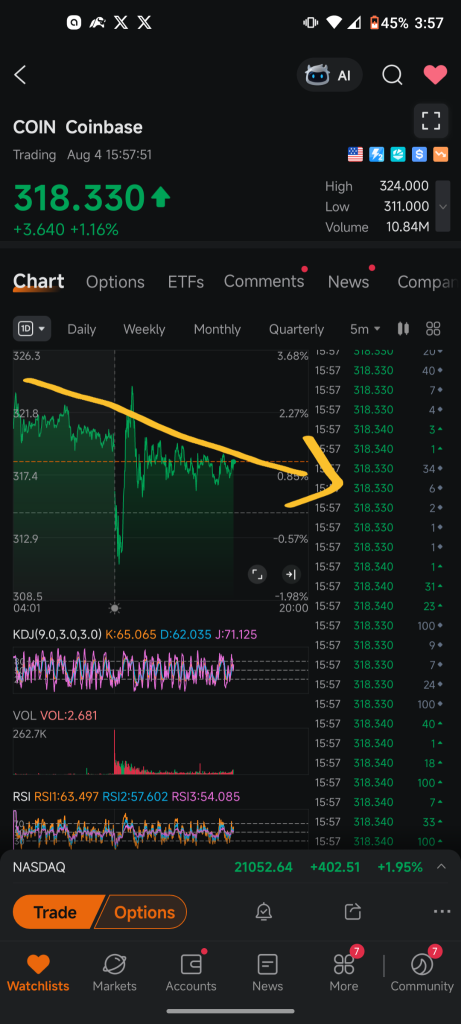Image resolution: width=461 pixels, height=1024 pixels.
Task: Tap the tick row with volume 34
Action: tap(380, 468)
